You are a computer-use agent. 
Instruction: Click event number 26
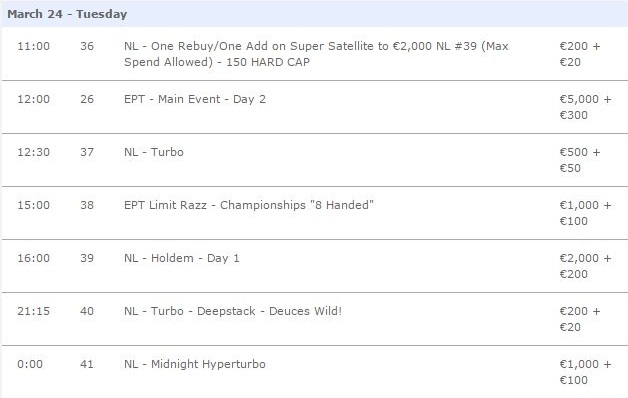tap(87, 99)
